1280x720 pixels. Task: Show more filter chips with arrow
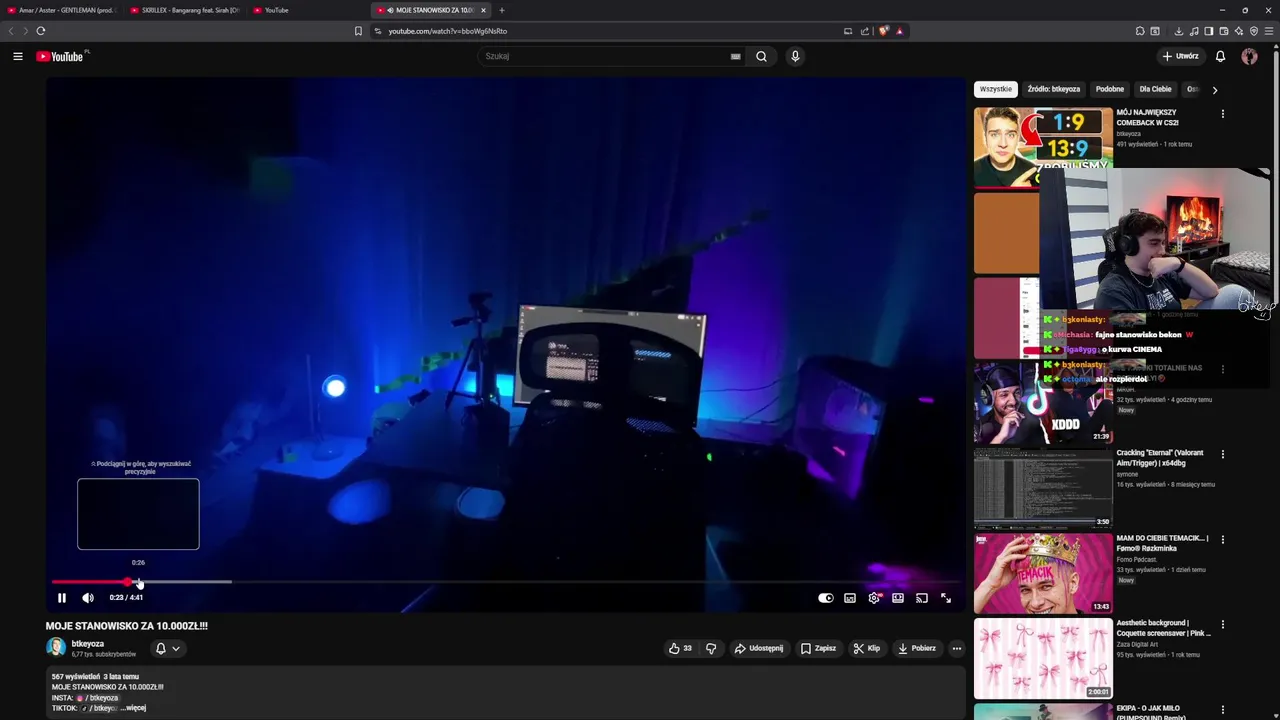pyautogui.click(x=1215, y=90)
